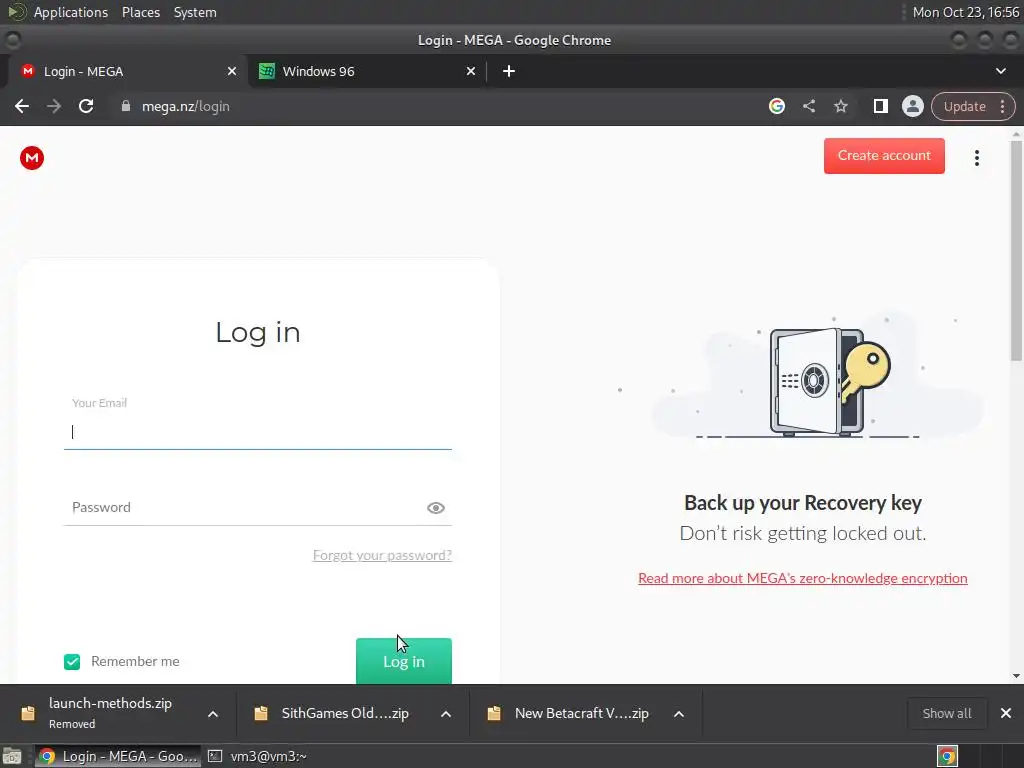Close the downloads bar
The height and width of the screenshot is (768, 1024).
[x=1006, y=713]
